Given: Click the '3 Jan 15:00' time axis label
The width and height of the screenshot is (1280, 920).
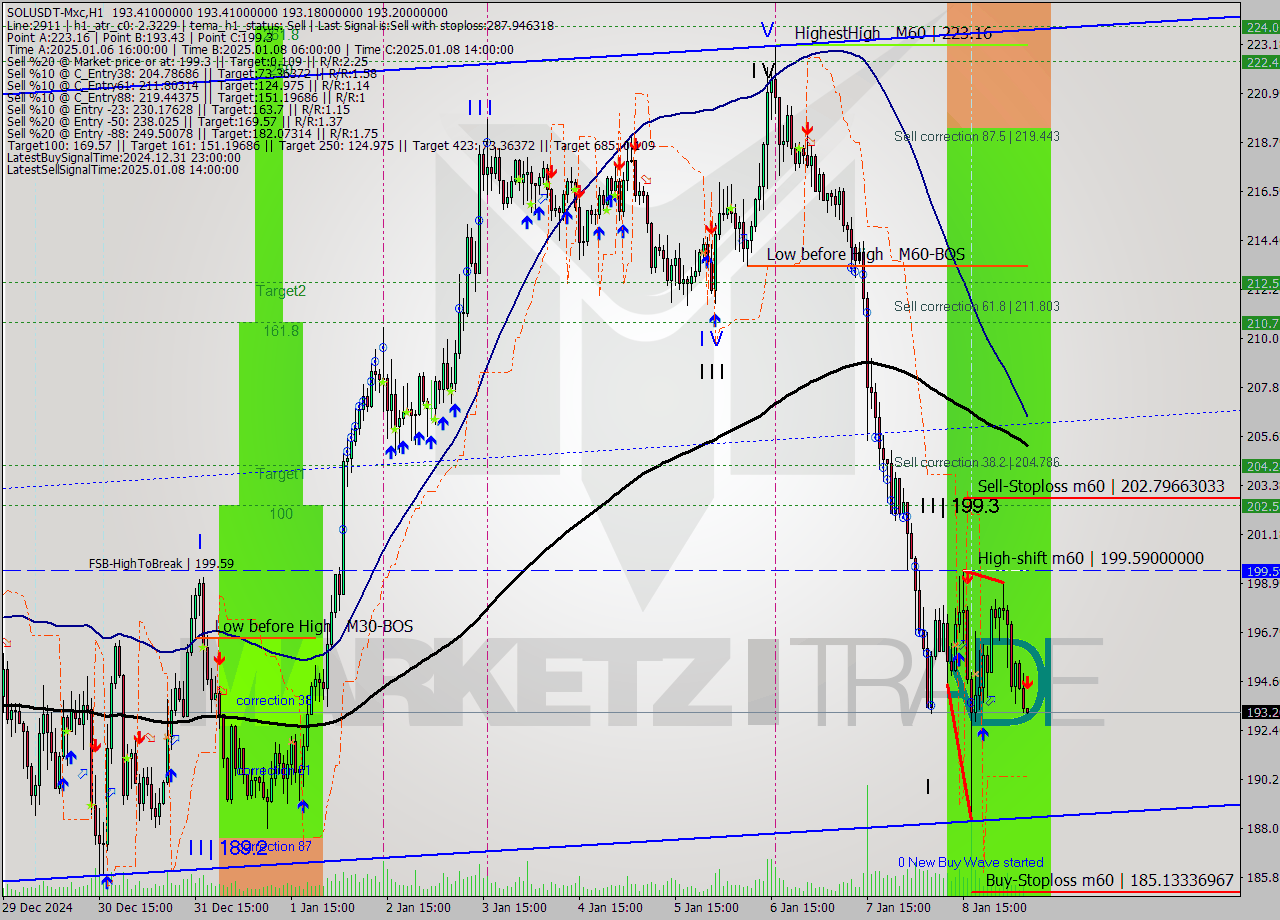Looking at the screenshot, I should click(515, 908).
